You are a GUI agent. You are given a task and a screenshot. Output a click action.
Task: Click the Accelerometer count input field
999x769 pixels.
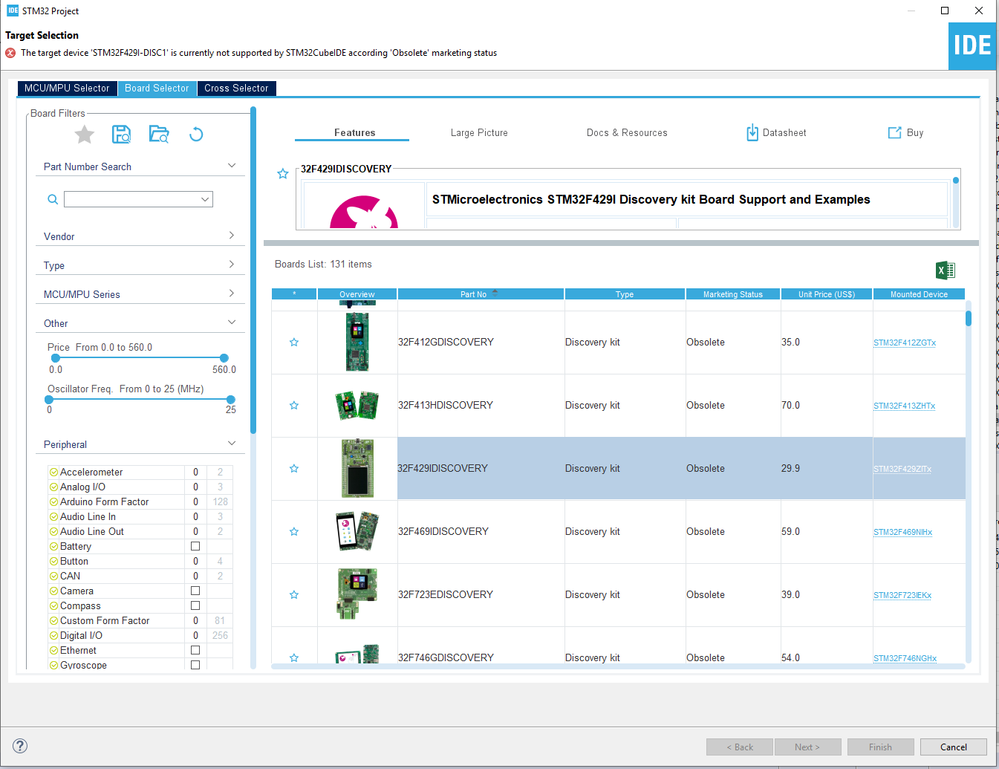pyautogui.click(x=196, y=472)
